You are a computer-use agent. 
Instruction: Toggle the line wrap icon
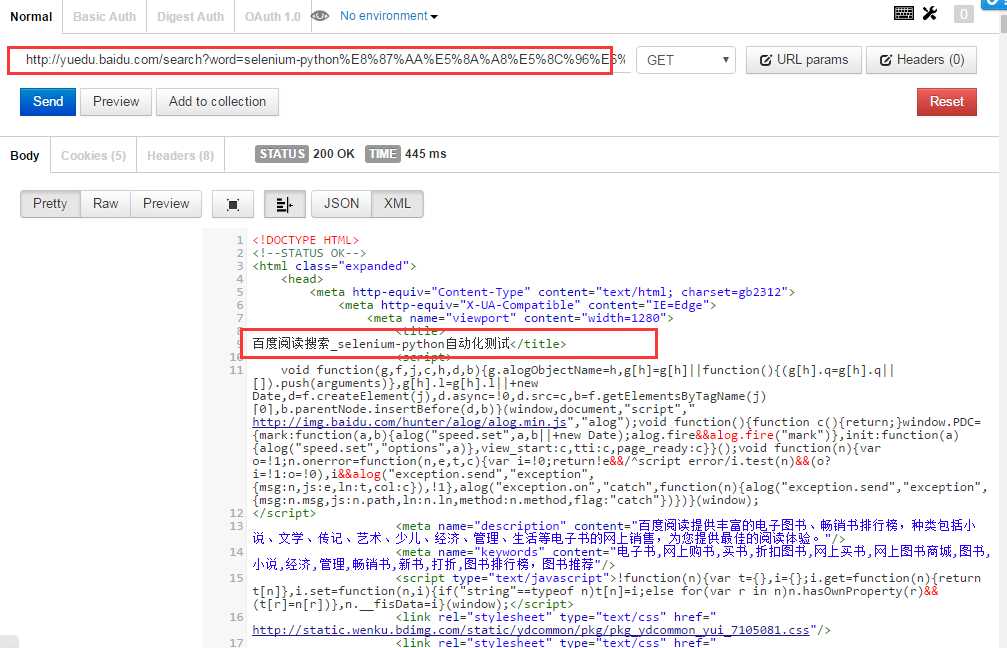(x=284, y=204)
